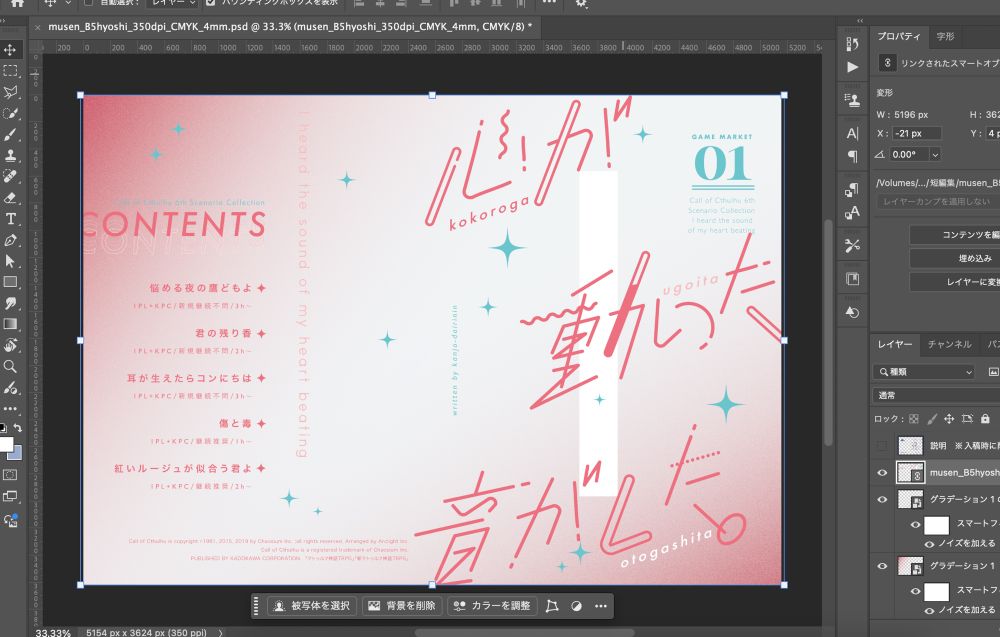Image resolution: width=1000 pixels, height=637 pixels.
Task: Open the auto-select レイヤー dropdown
Action: 172,3
